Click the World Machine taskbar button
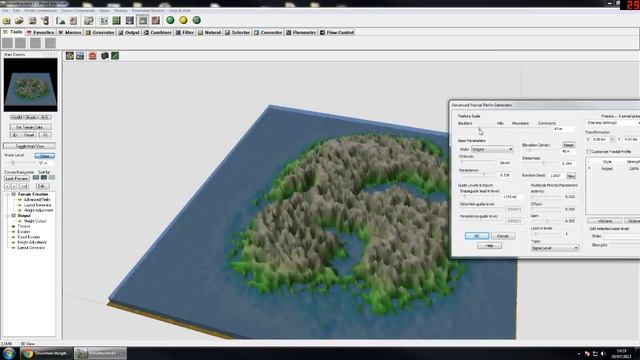 coord(100,353)
